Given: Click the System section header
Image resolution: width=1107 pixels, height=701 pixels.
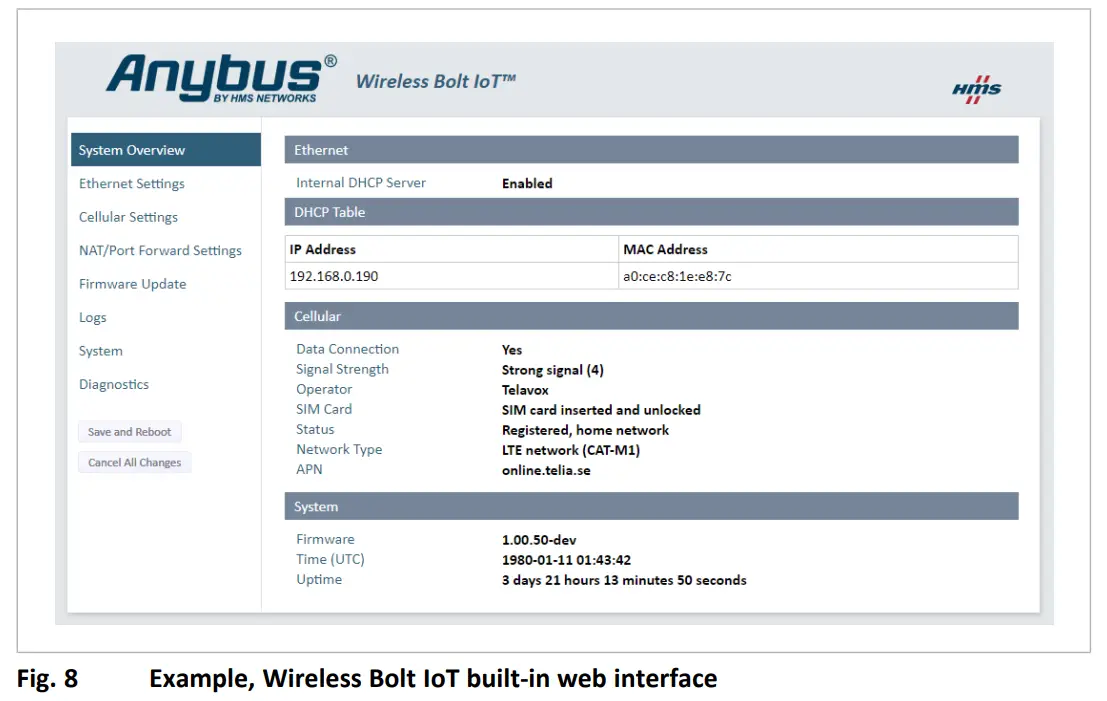Looking at the screenshot, I should click(315, 506).
